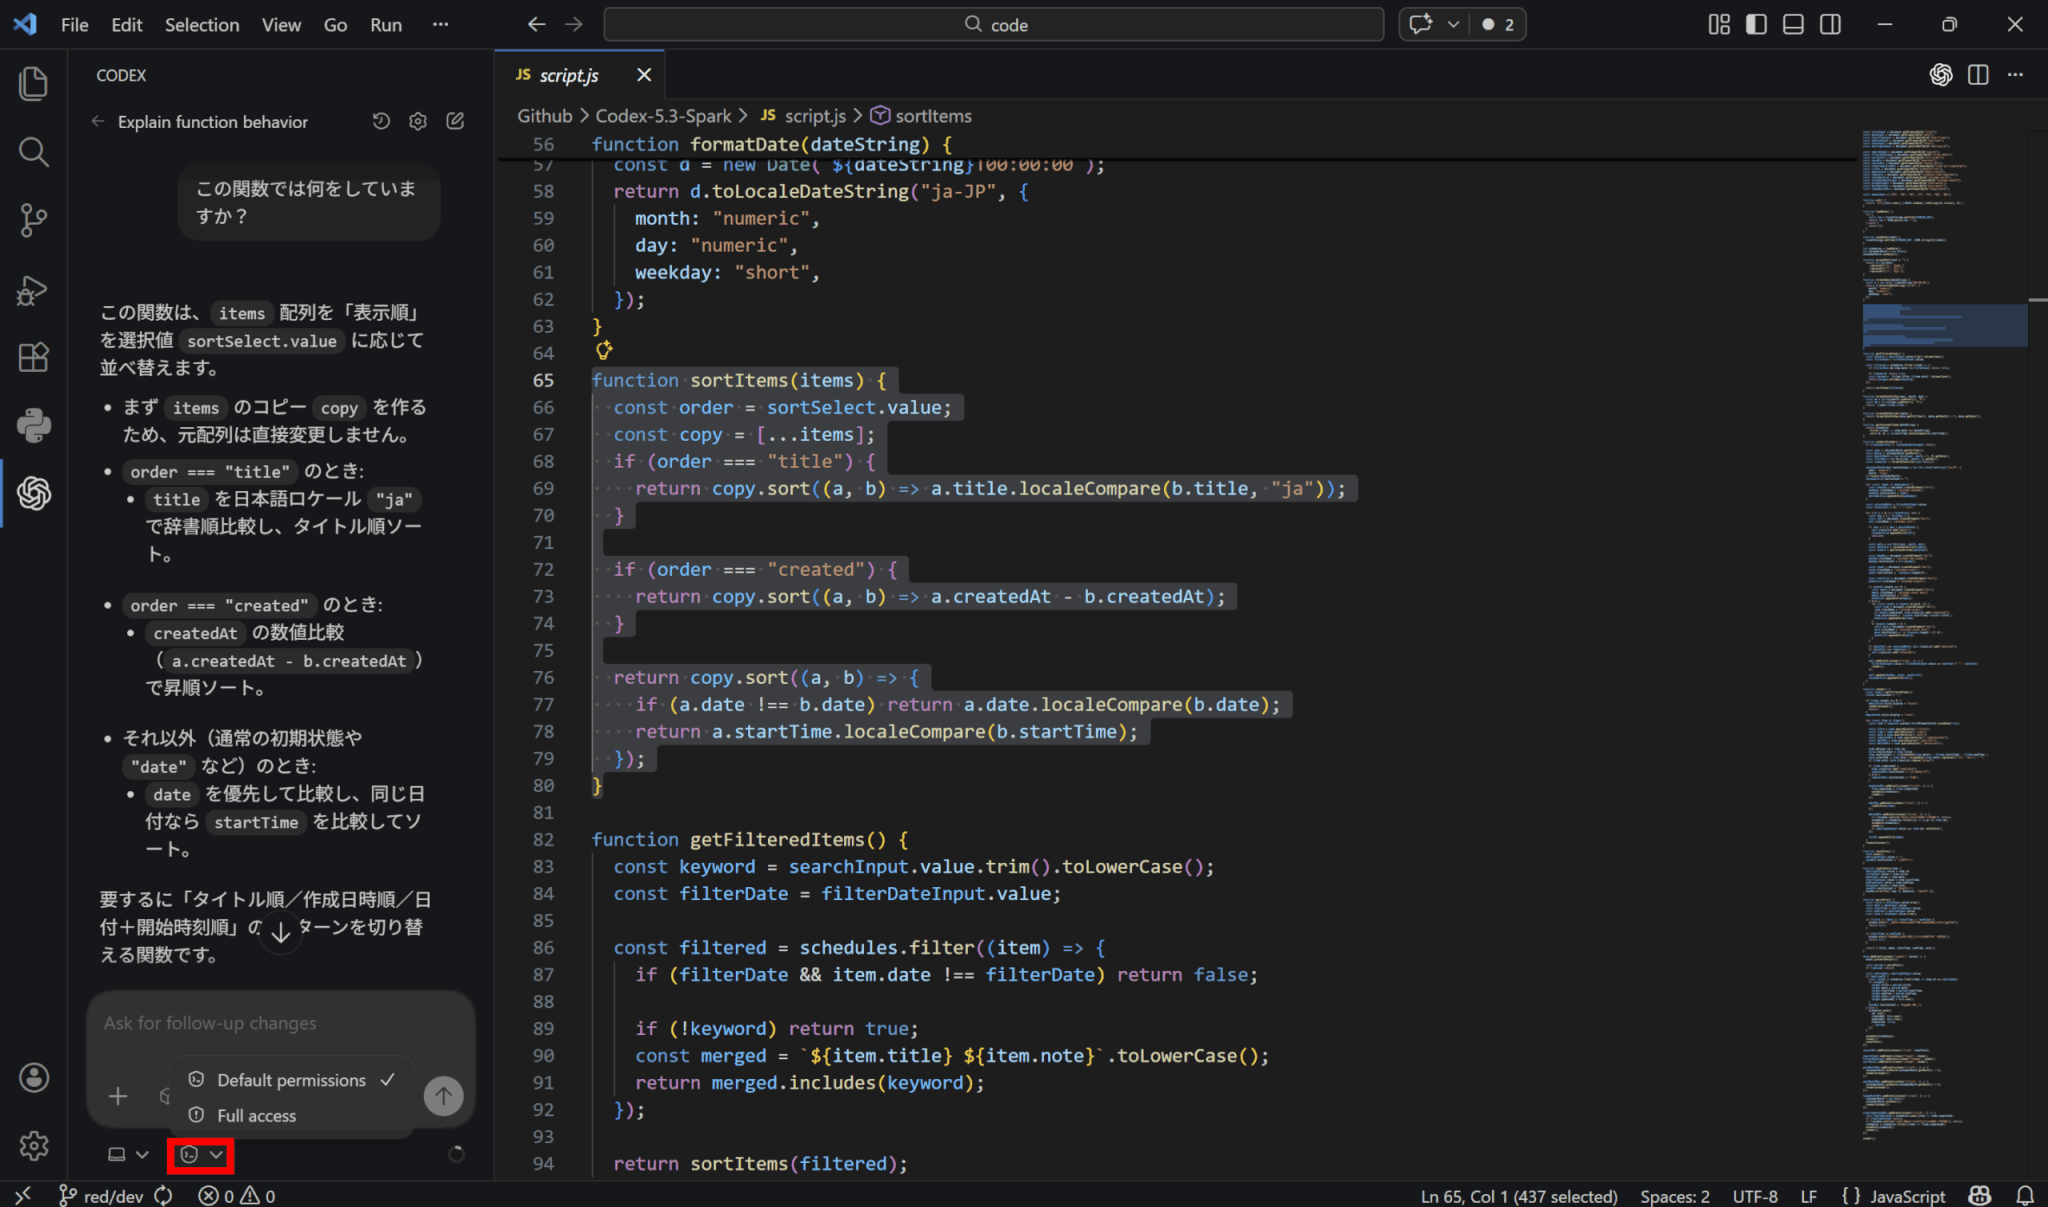Select Default permissions option
Screen dimensions: 2048x1207
coord(291,1080)
